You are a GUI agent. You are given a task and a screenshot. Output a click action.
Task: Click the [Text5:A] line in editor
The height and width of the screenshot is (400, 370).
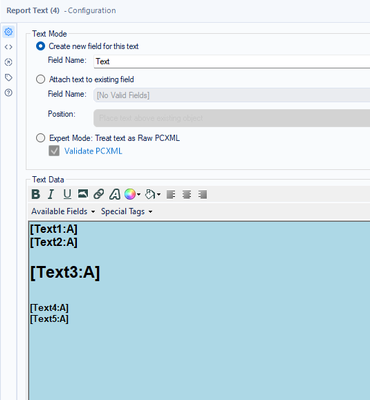tap(49, 319)
